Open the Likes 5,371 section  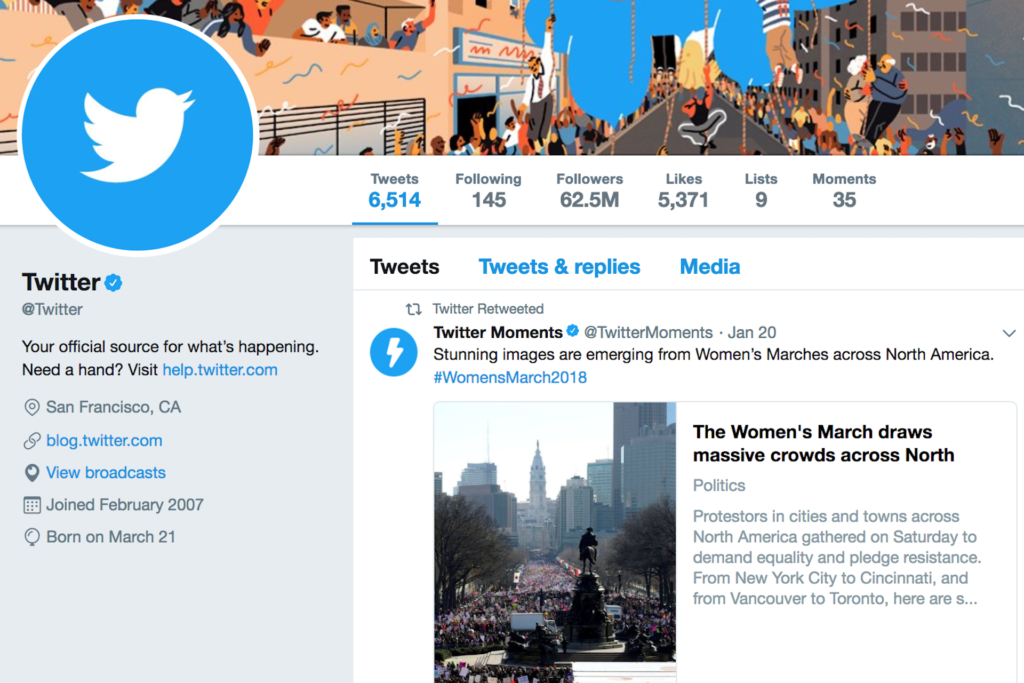tap(683, 191)
